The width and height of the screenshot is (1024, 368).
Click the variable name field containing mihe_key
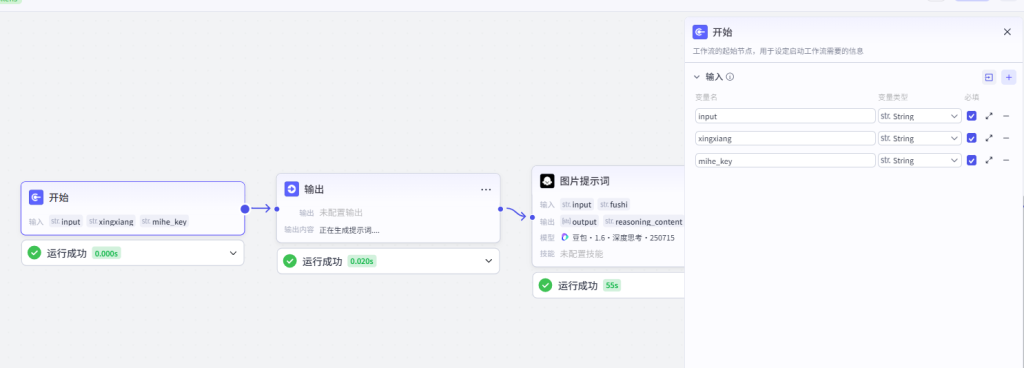785,161
